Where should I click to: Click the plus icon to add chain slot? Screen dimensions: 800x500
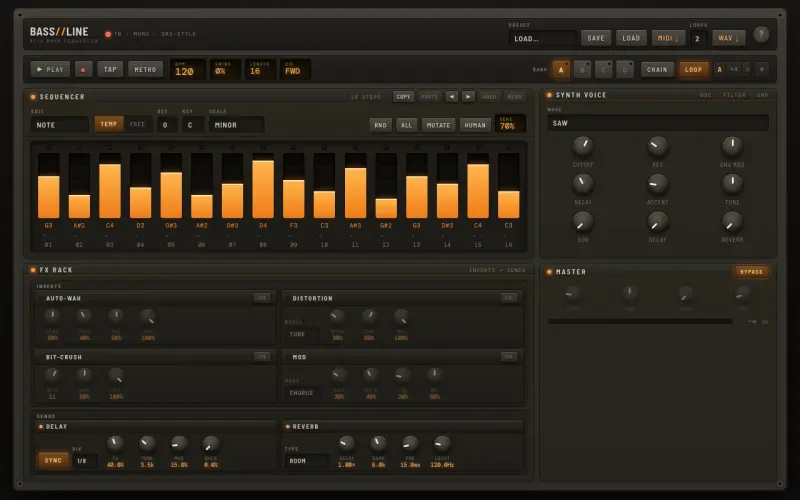click(762, 69)
